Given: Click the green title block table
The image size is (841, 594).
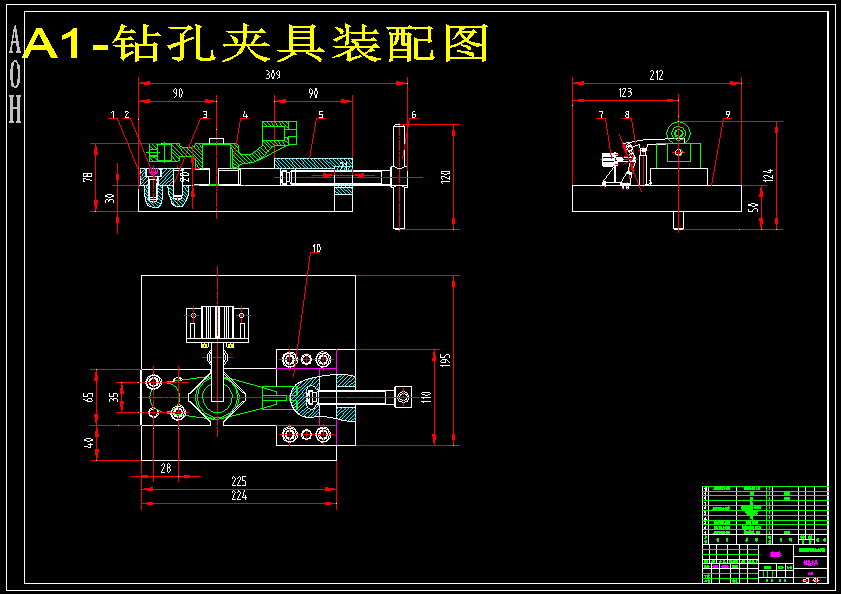Looking at the screenshot, I should click(x=765, y=534).
